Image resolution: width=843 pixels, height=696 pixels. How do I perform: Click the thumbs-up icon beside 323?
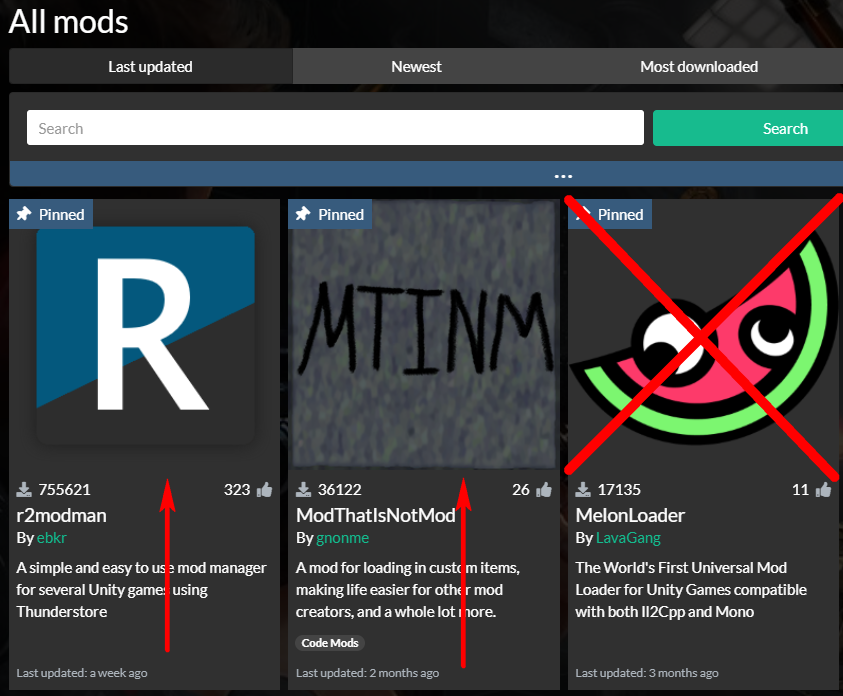(x=264, y=490)
